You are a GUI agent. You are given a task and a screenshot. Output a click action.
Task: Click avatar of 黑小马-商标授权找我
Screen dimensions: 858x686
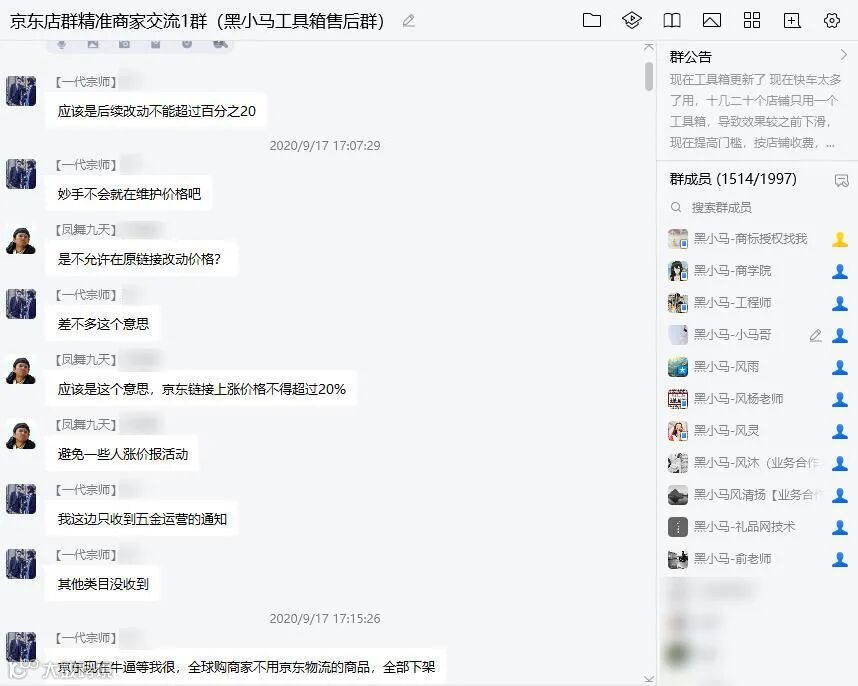pos(678,239)
